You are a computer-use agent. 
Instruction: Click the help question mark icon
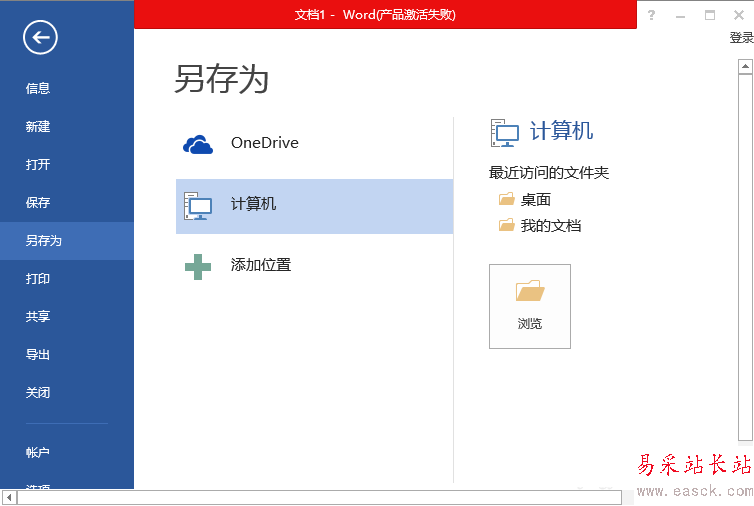pos(651,15)
